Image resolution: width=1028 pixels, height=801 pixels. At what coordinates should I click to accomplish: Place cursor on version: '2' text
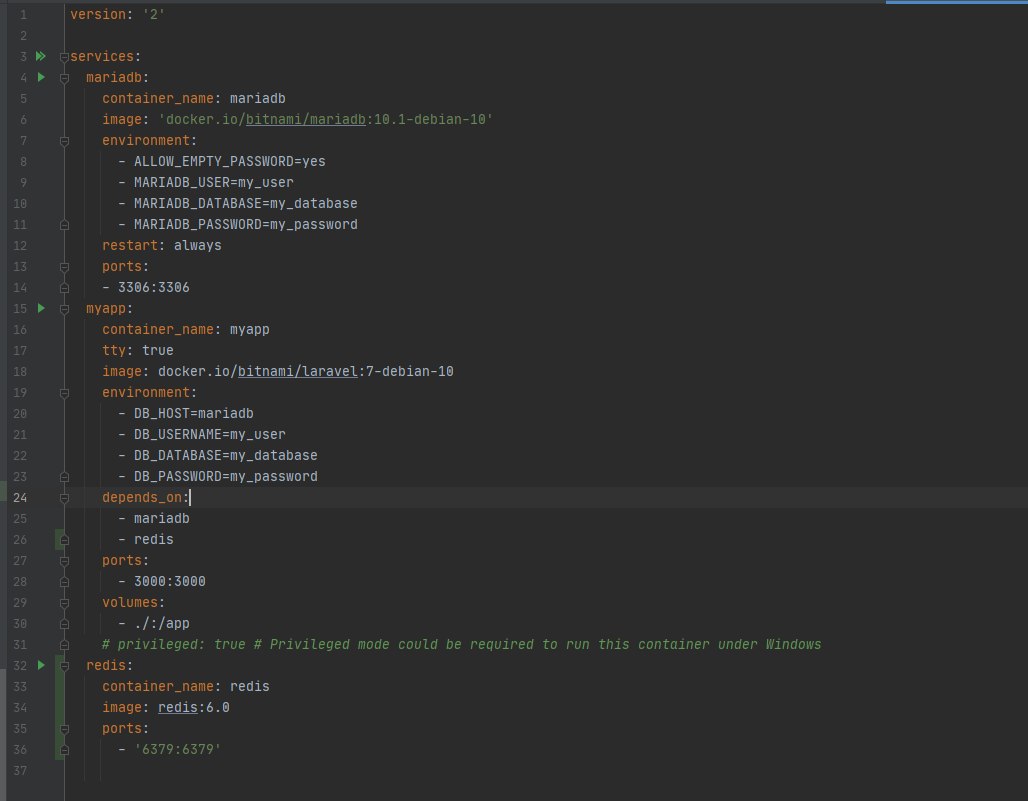(117, 14)
